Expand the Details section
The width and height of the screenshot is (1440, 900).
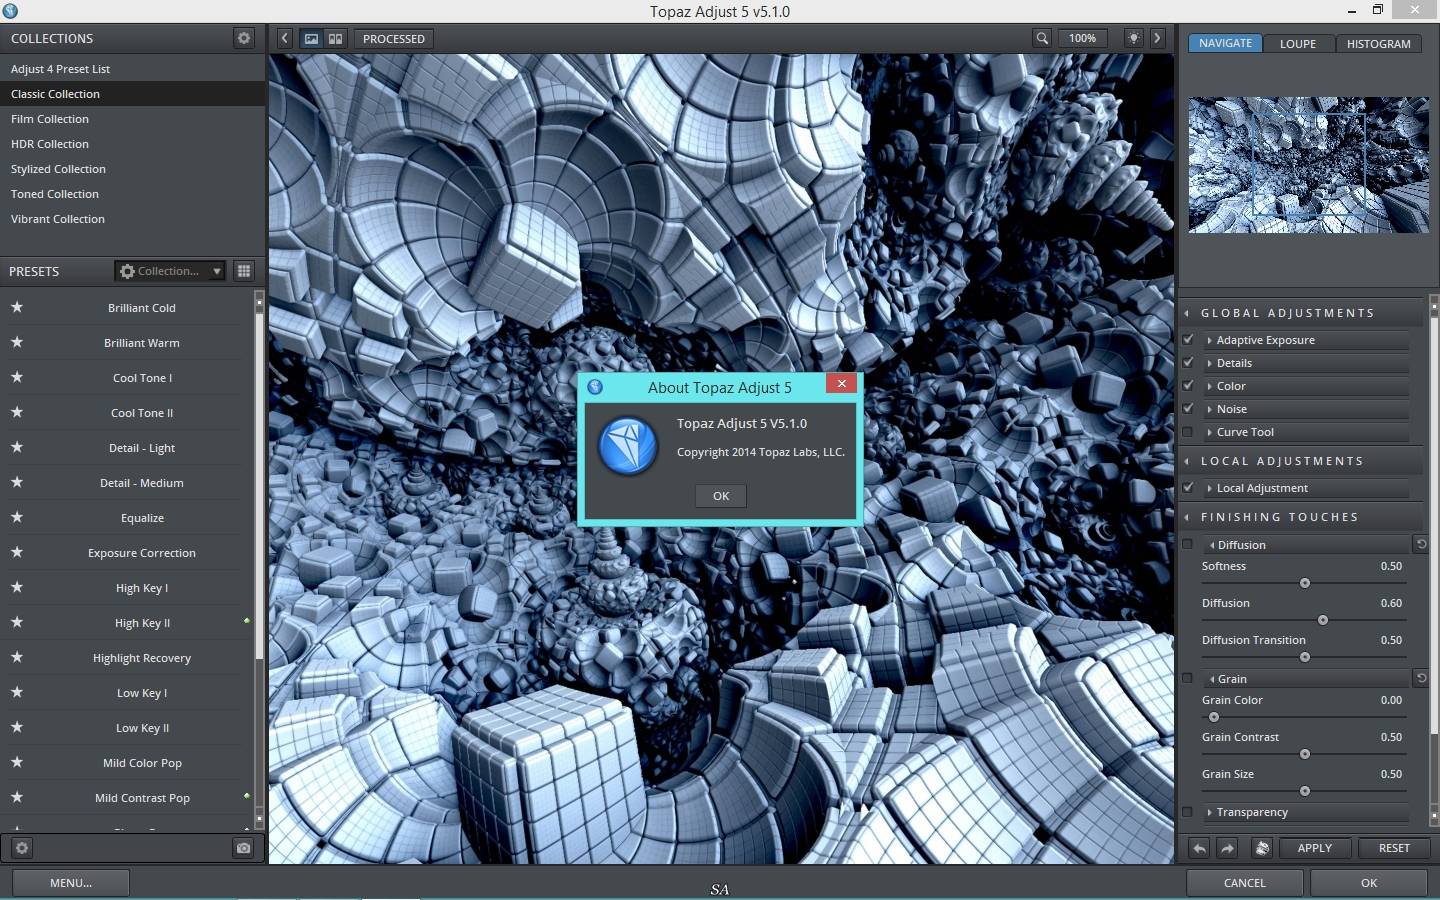[x=1304, y=363]
